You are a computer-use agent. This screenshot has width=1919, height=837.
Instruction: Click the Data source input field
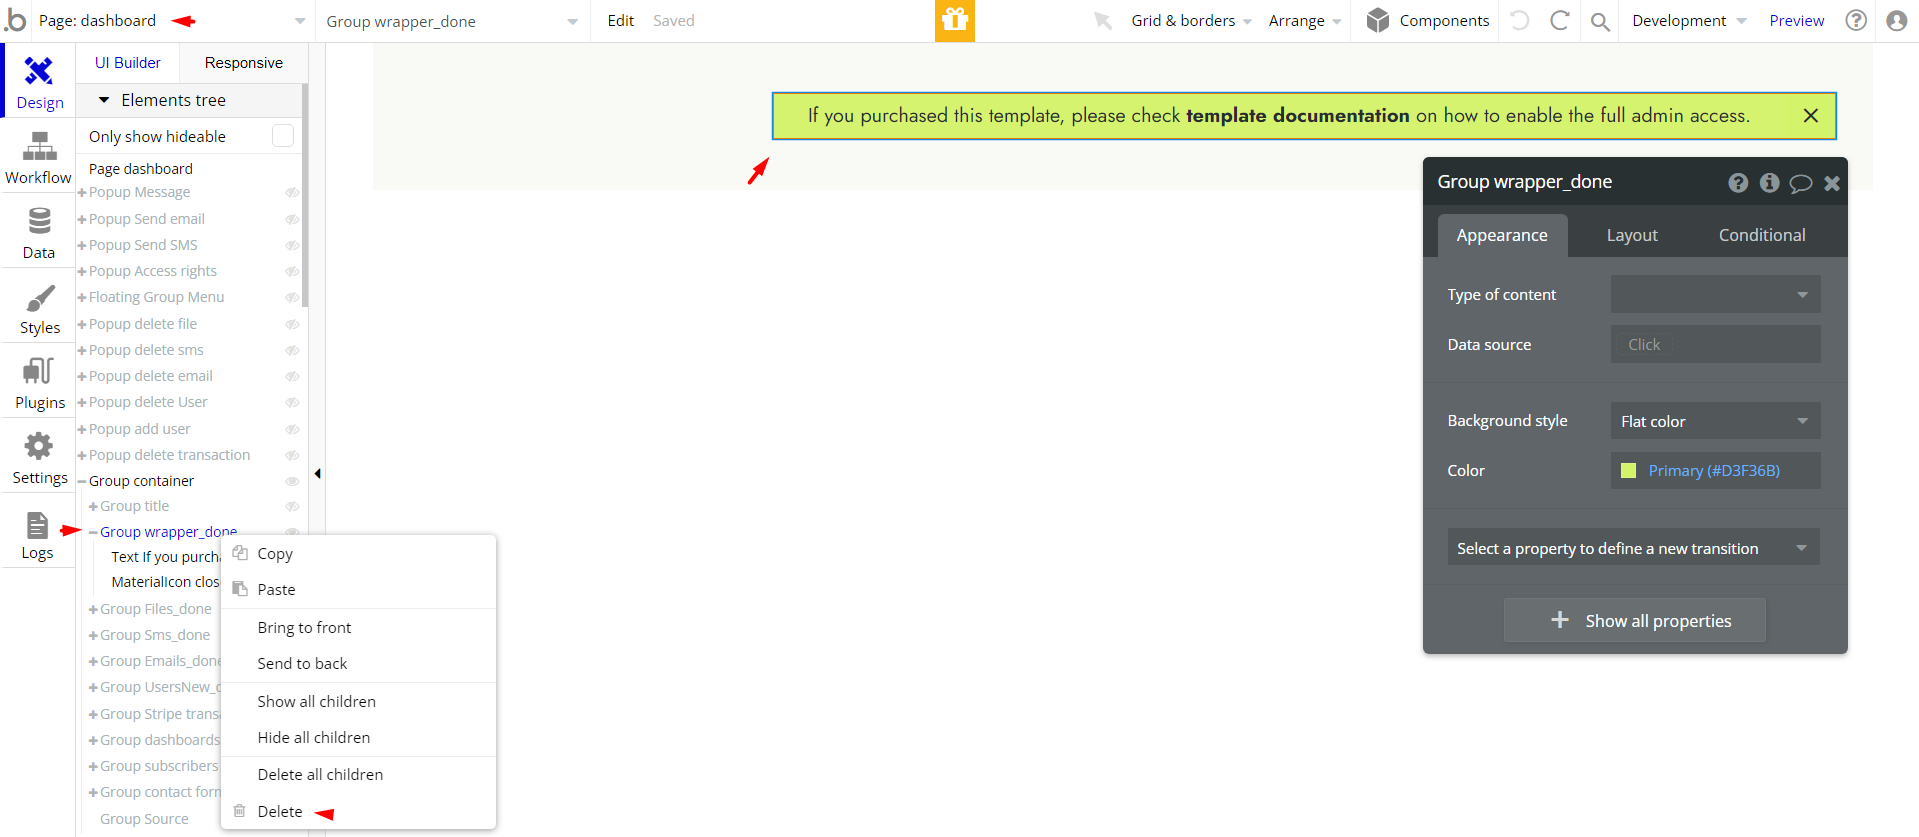click(x=1715, y=344)
